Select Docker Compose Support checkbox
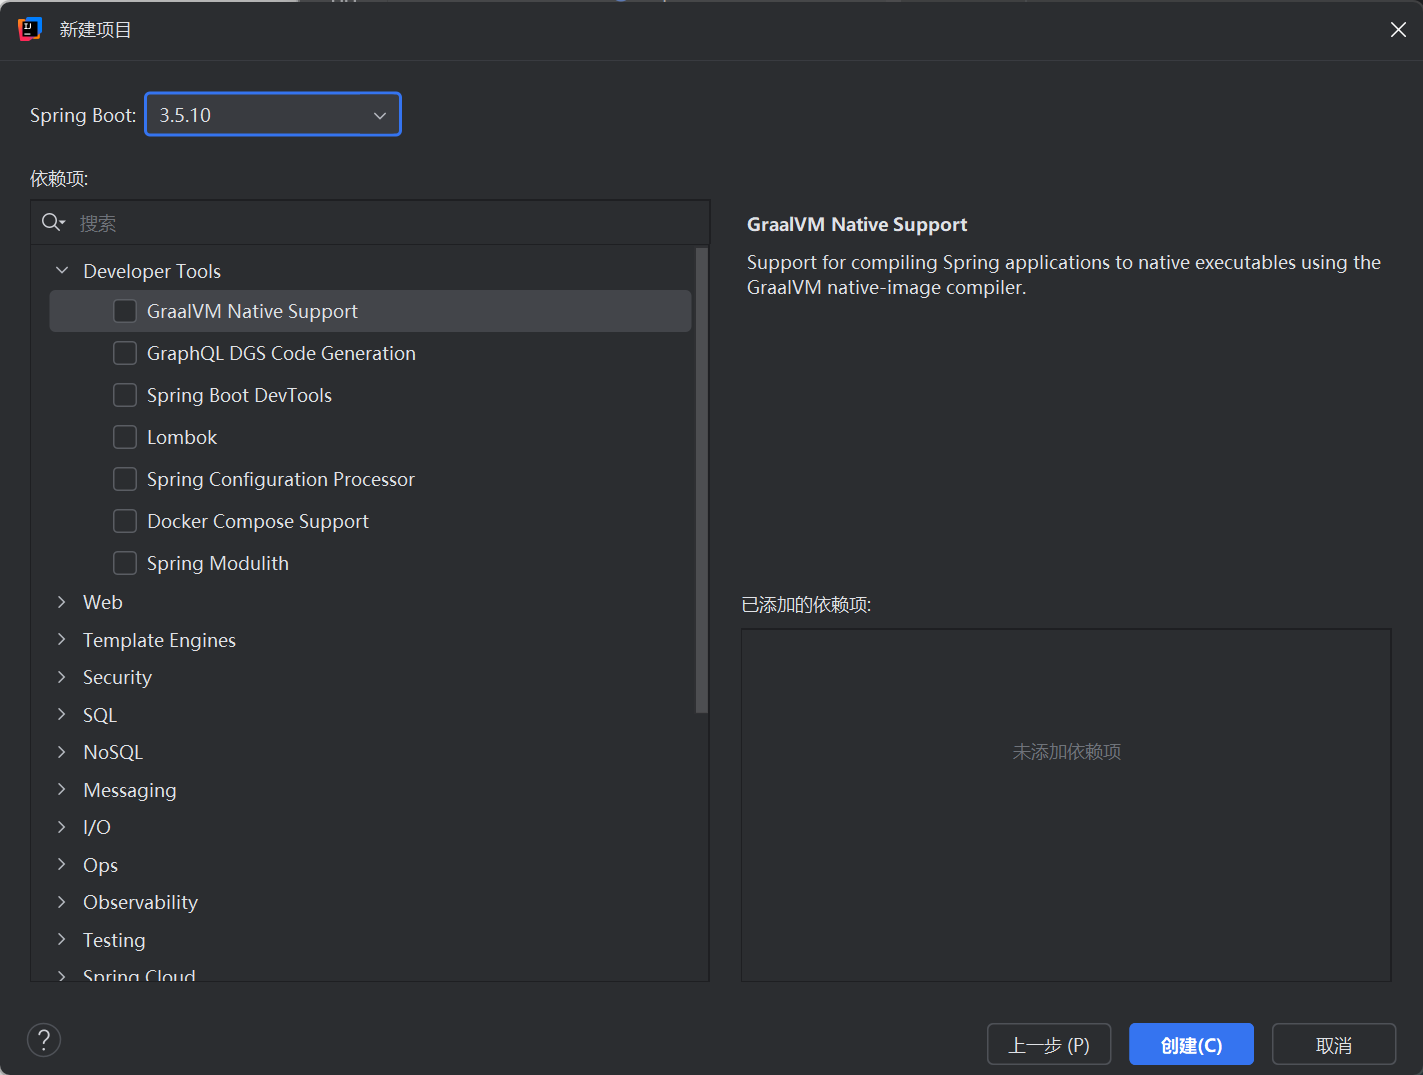 click(x=125, y=521)
